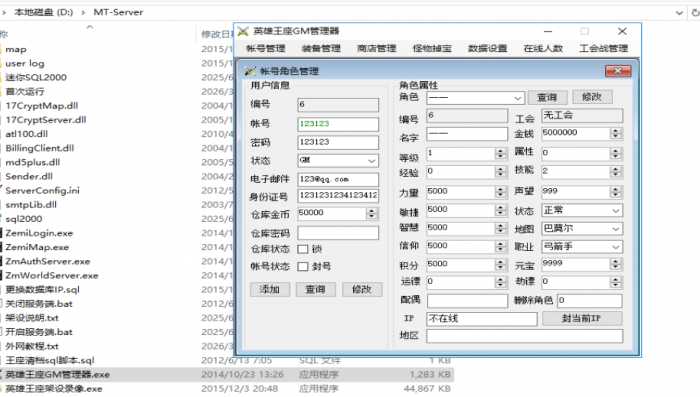Open the 在线人数 menu
The width and height of the screenshot is (700, 397).
pos(543,48)
